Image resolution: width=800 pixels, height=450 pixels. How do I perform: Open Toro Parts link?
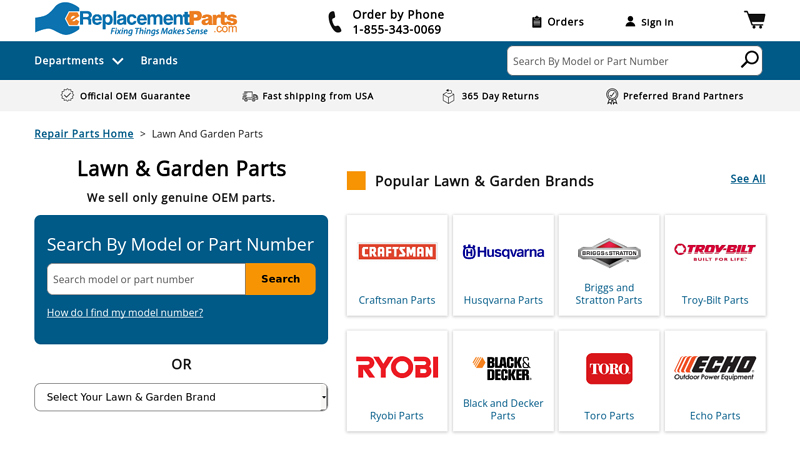pos(609,416)
